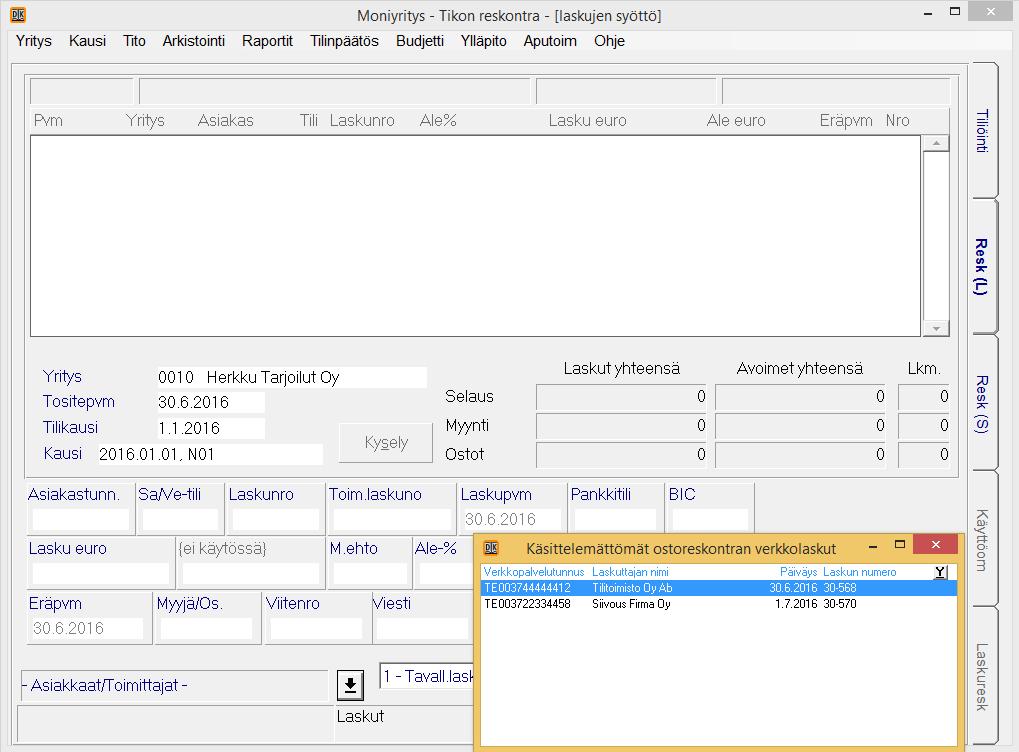Click the Toim.laskuno input field
The image size is (1019, 752).
(x=392, y=519)
